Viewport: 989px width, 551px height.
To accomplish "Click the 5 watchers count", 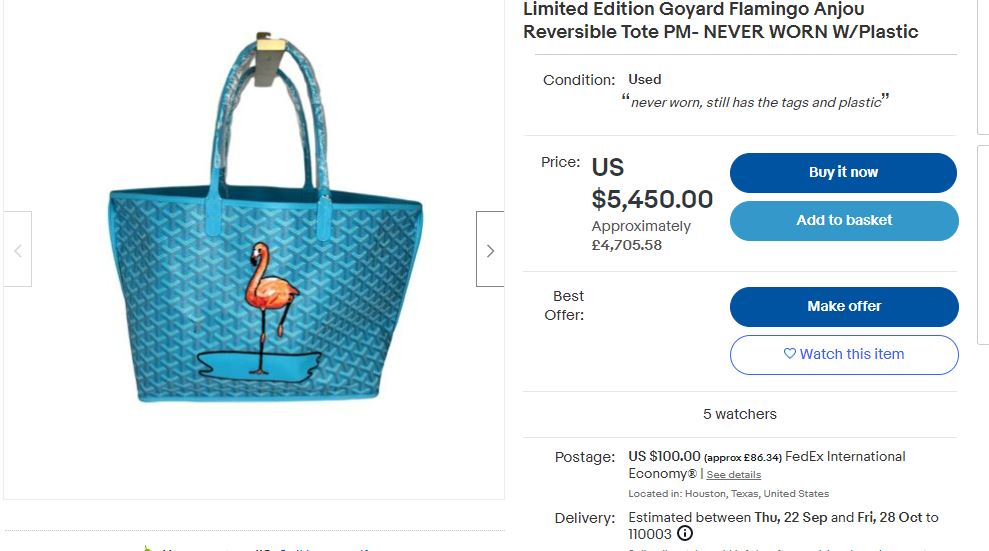I will tap(740, 414).
